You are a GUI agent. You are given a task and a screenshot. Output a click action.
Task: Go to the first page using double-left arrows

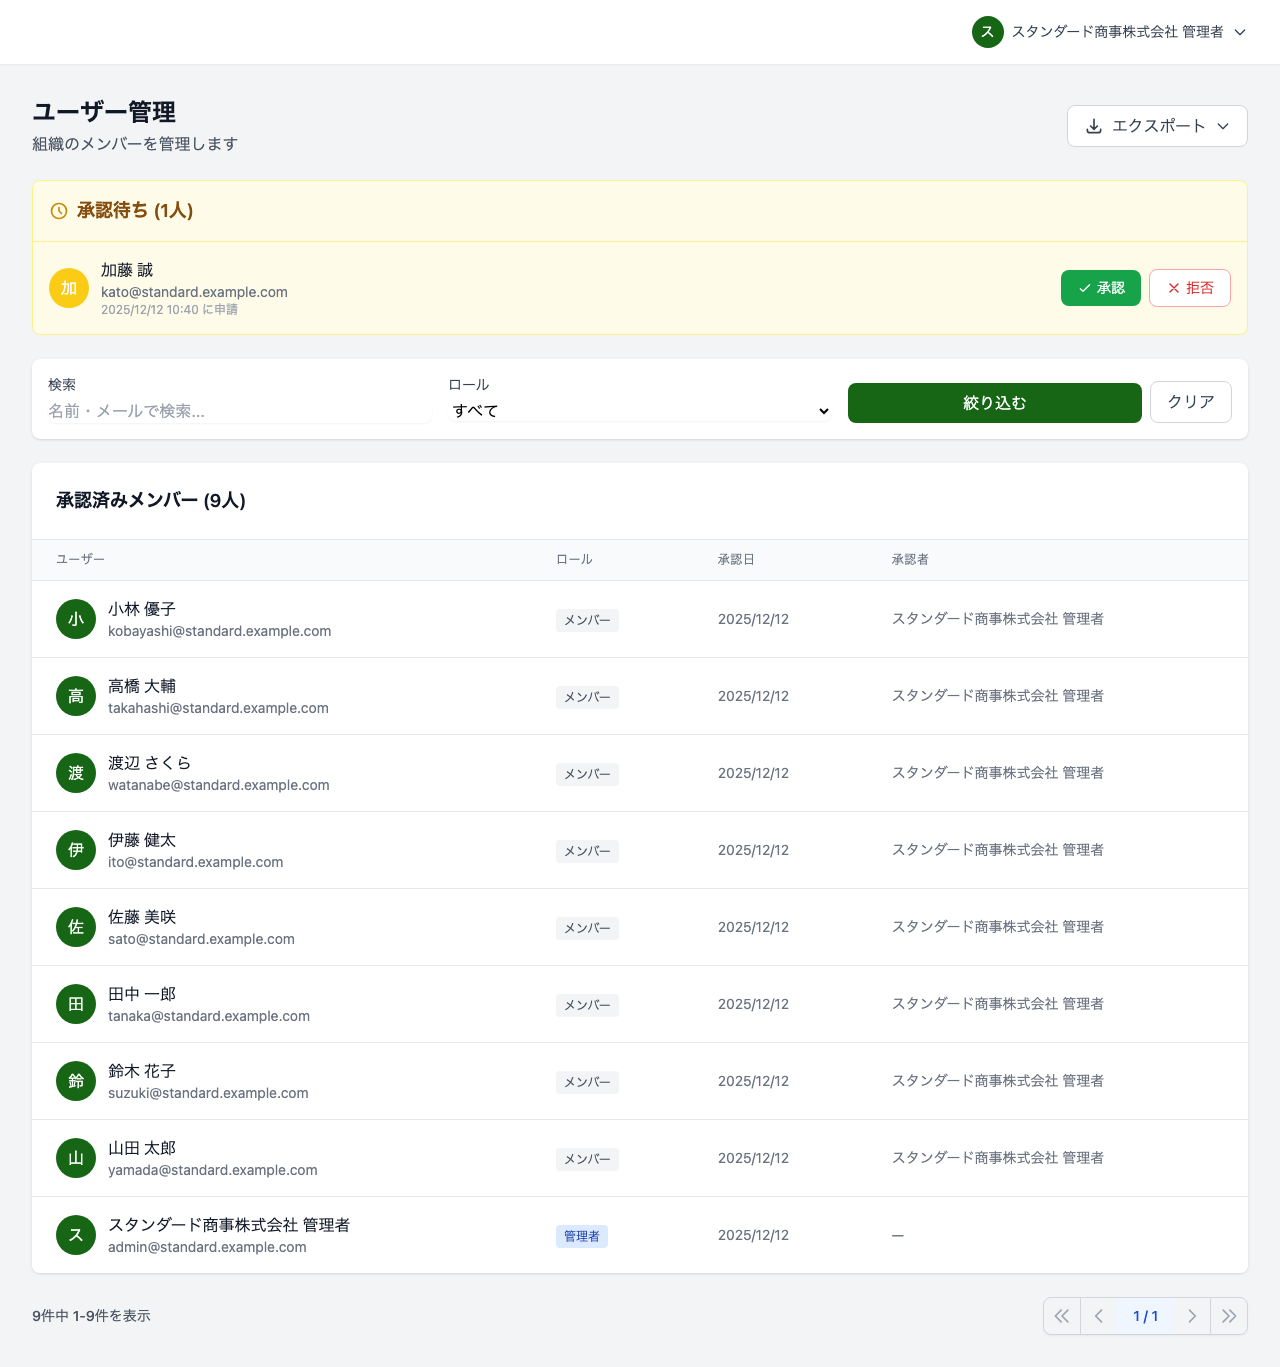tap(1062, 1316)
